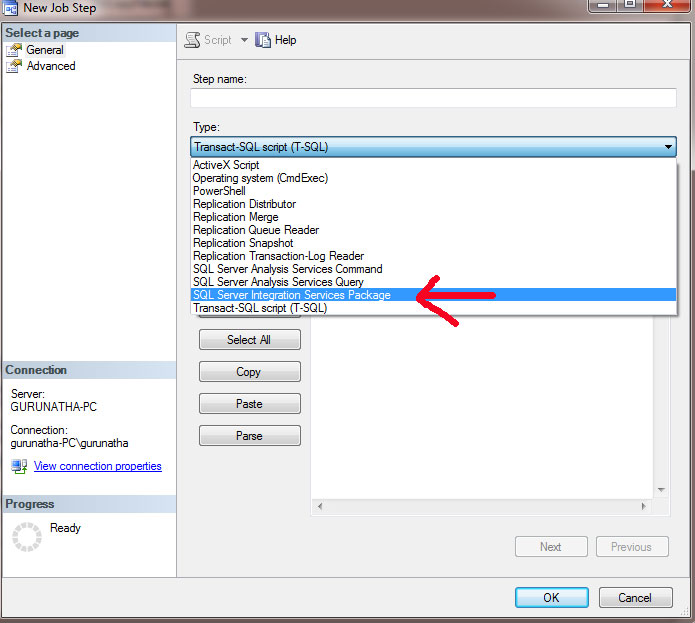This screenshot has height=623, width=695.
Task: Click the New Job Step title icon
Action: point(10,8)
